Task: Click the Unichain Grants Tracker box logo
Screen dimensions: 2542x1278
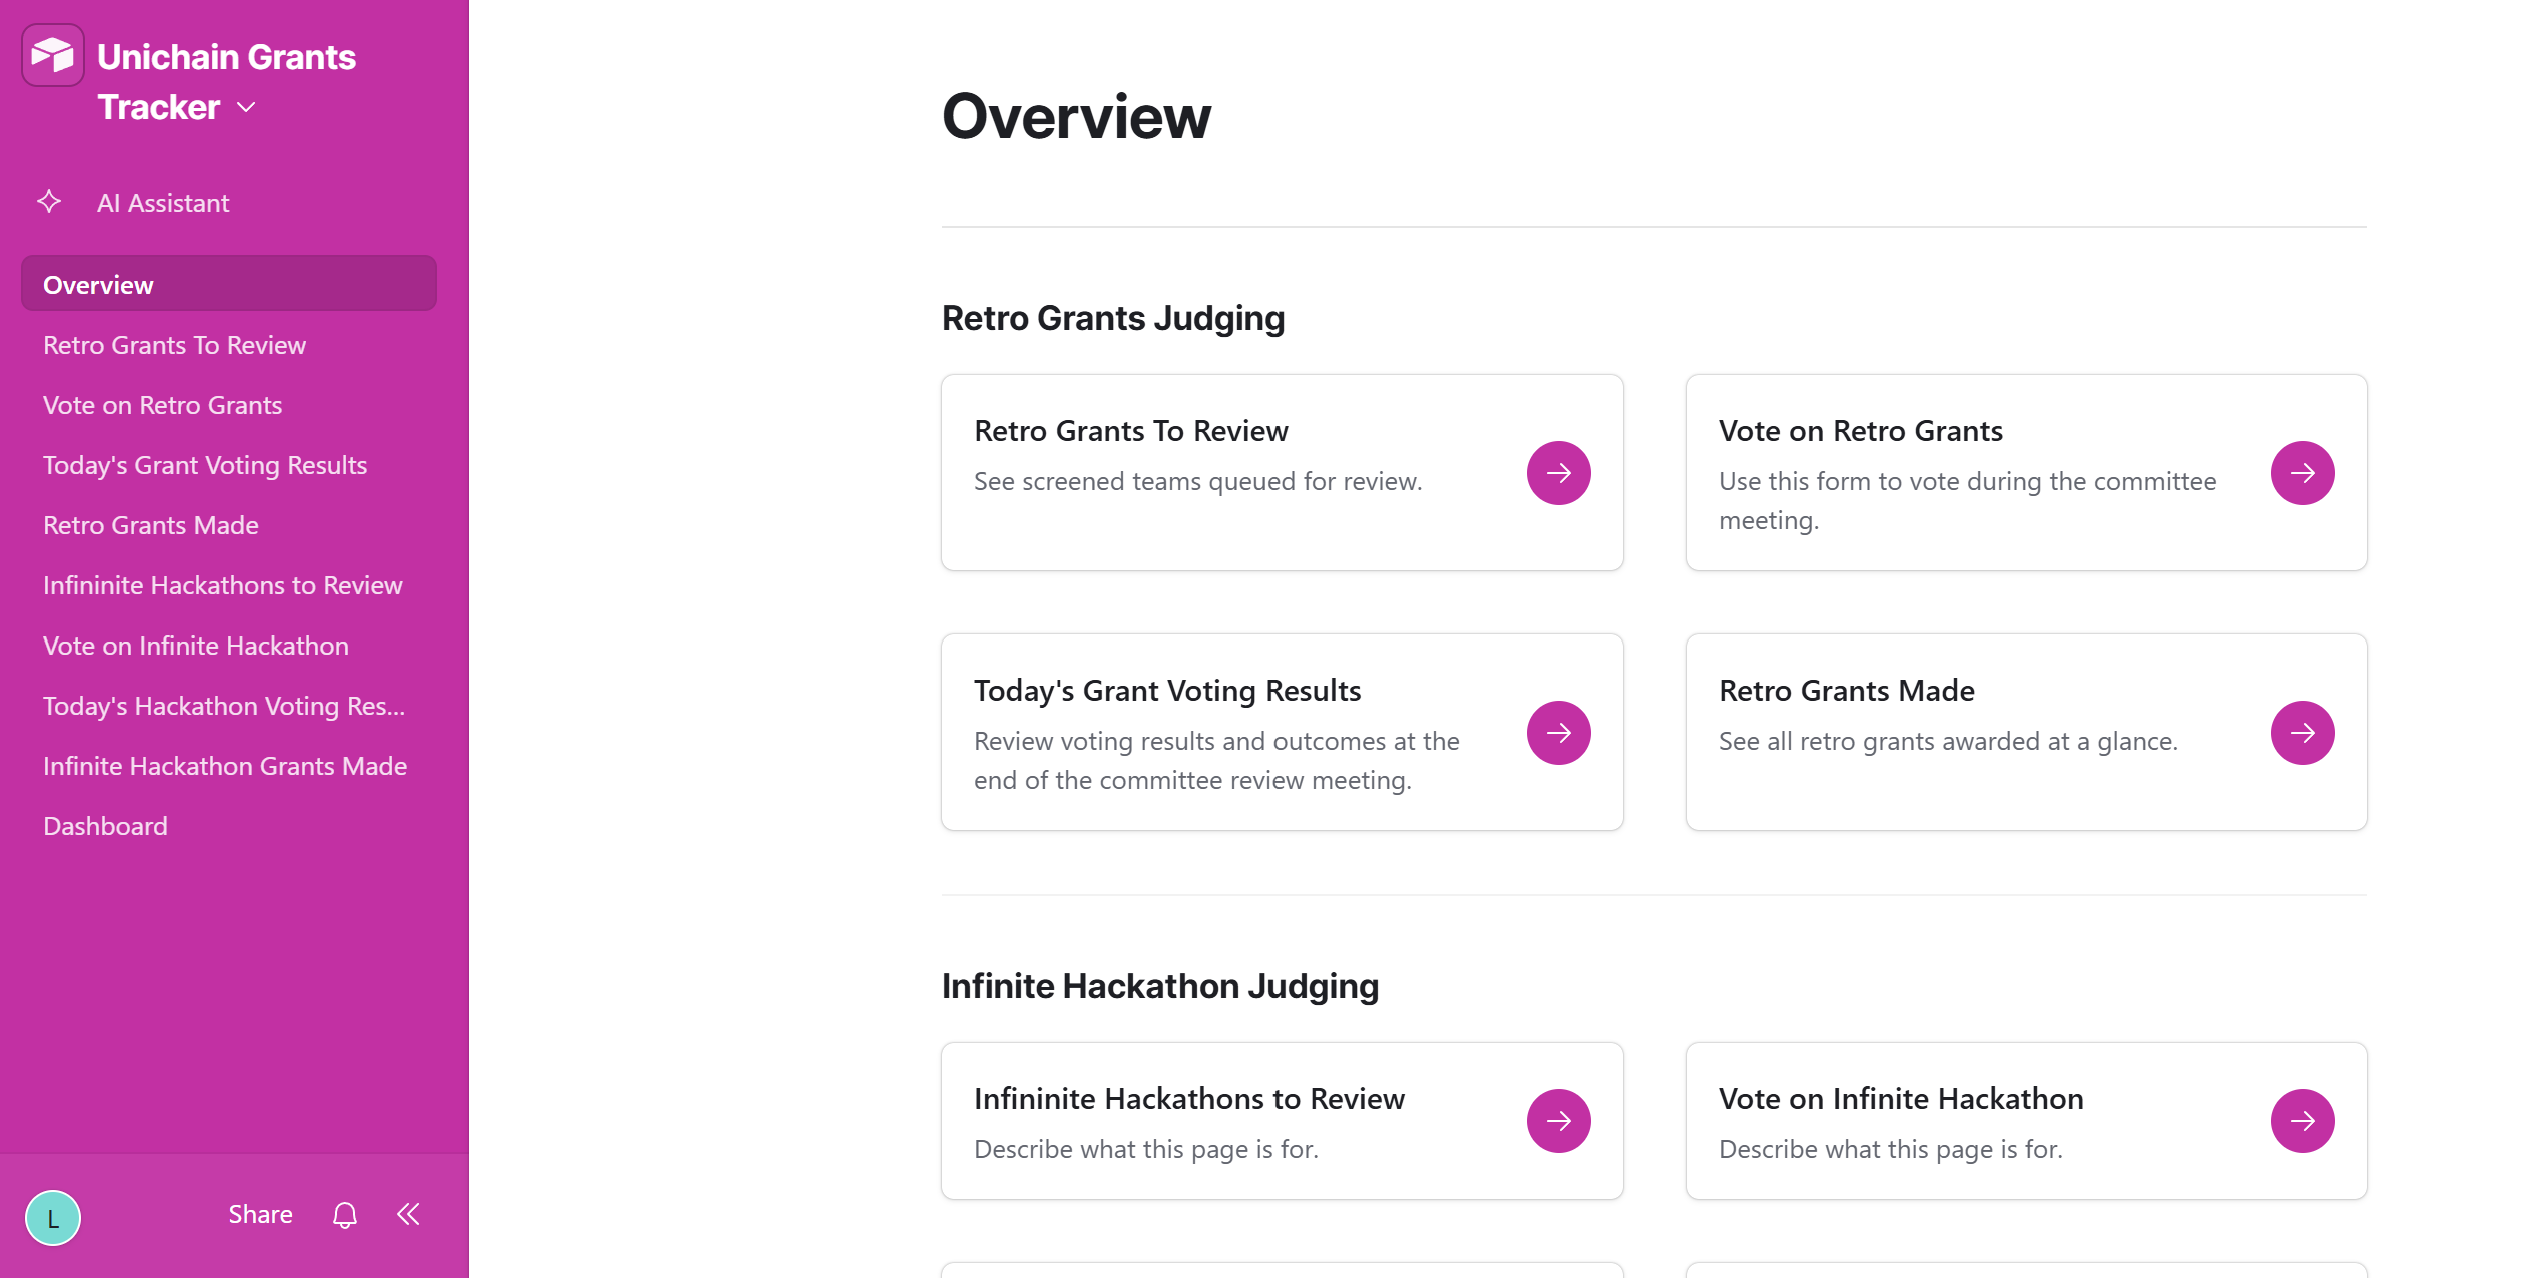Action: tap(53, 55)
